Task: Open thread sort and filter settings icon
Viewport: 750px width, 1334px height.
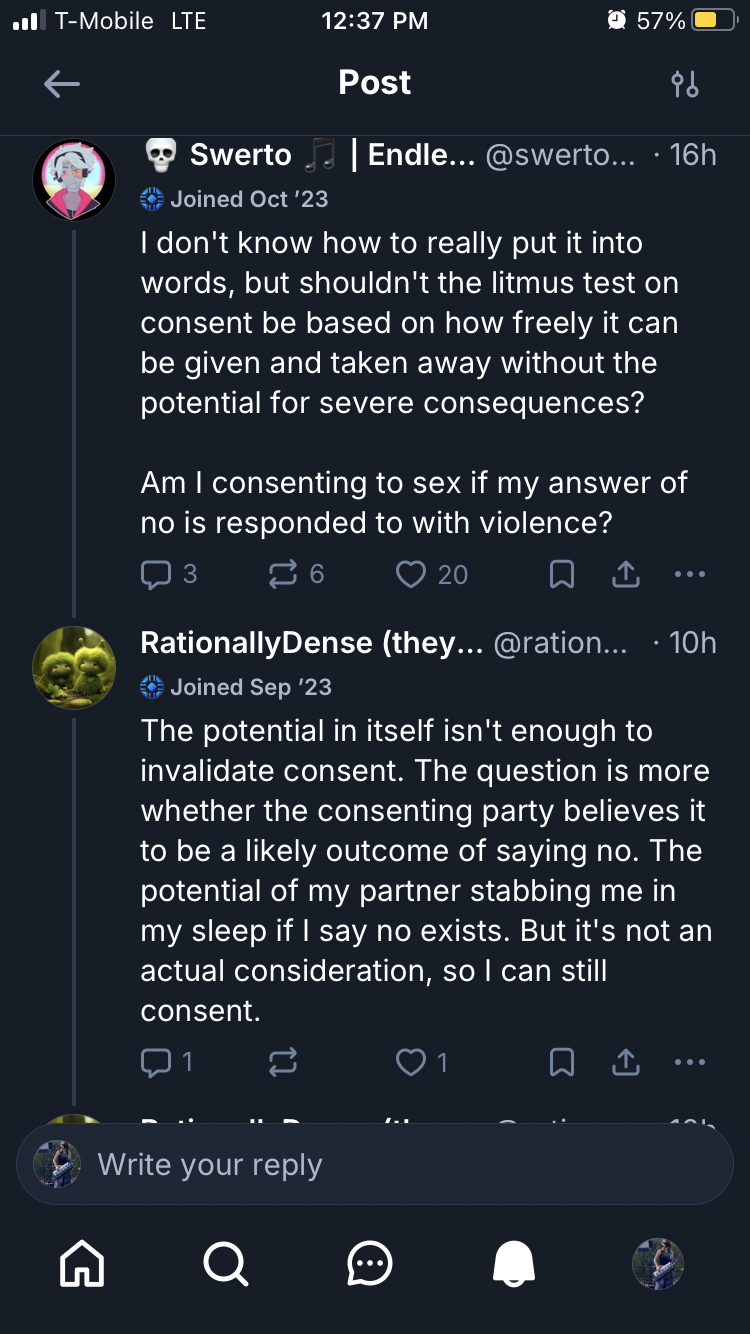Action: click(x=685, y=84)
